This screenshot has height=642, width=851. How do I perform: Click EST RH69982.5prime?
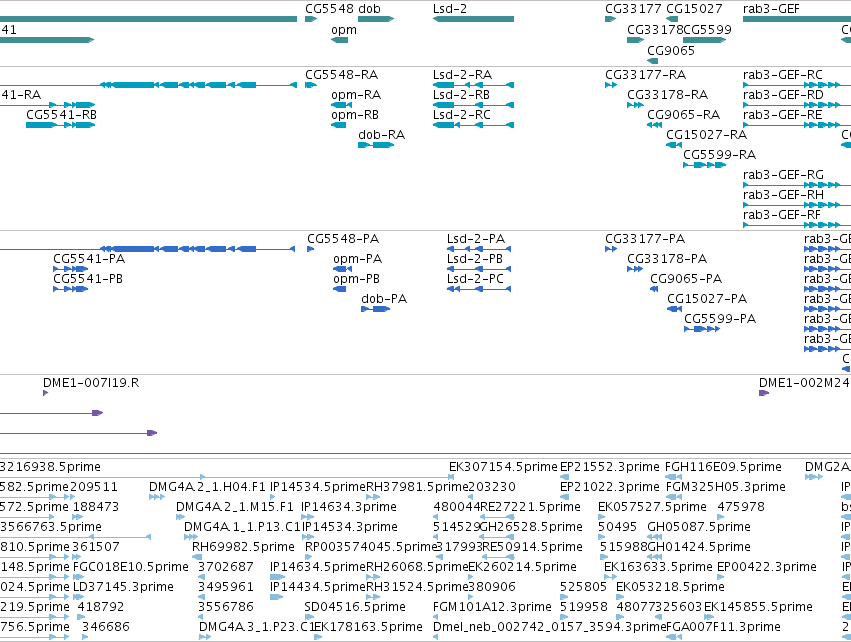243,547
